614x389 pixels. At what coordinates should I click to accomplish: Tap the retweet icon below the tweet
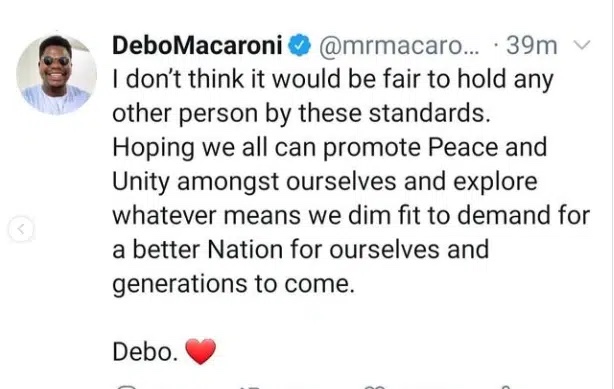tap(249, 387)
